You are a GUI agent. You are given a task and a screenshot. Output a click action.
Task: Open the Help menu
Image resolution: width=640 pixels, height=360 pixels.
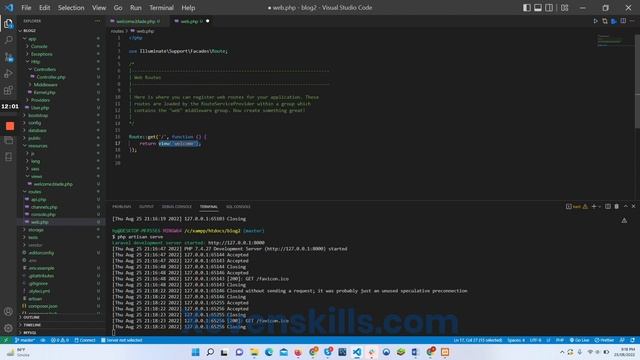(188, 8)
